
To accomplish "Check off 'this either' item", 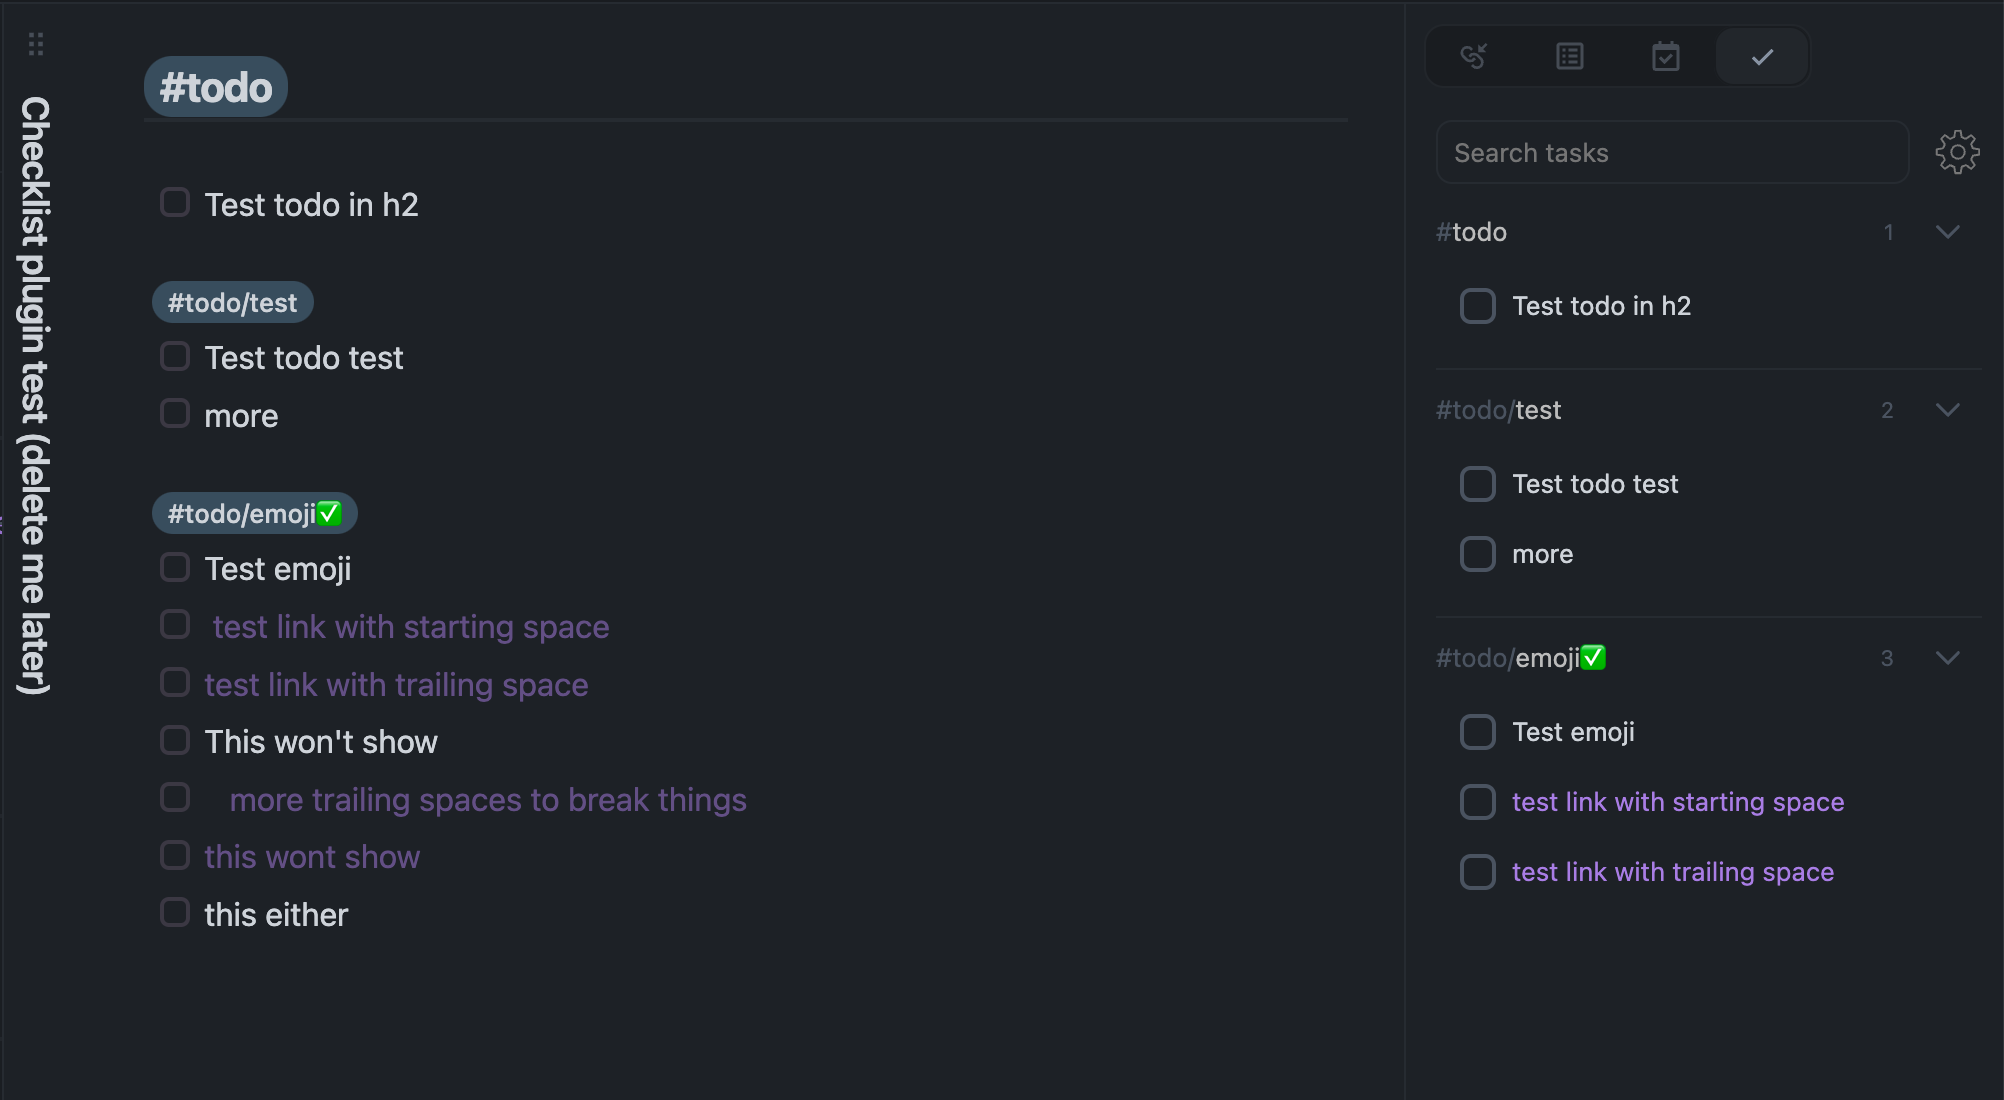I will pos(175,911).
